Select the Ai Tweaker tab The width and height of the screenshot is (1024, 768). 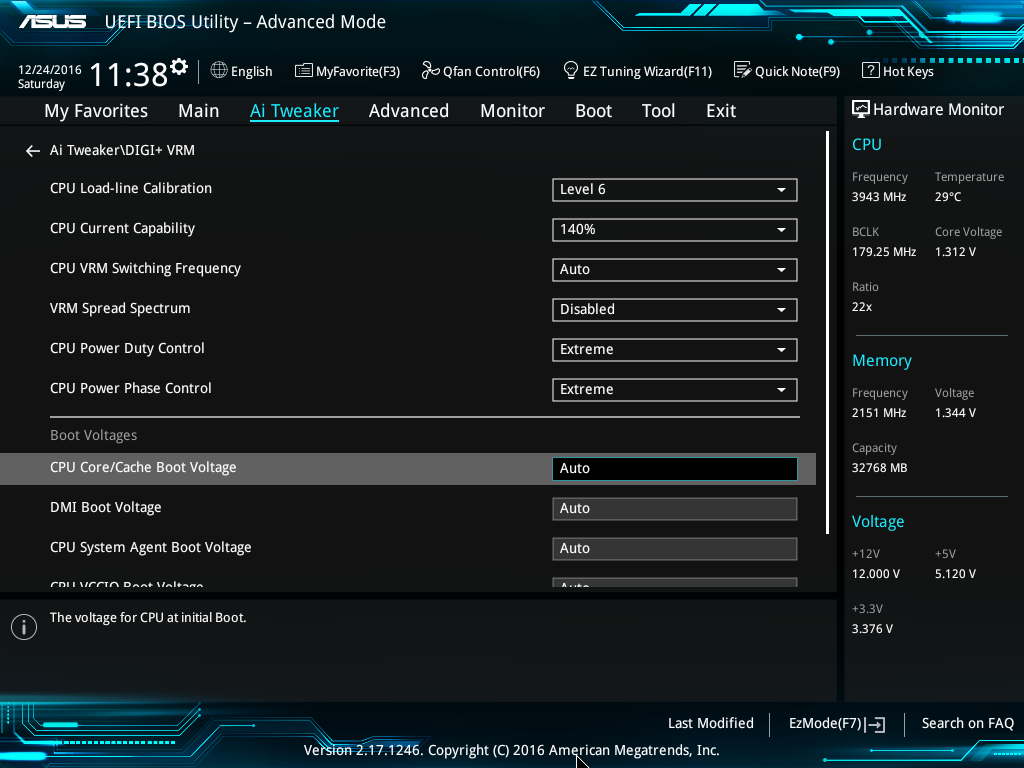pos(294,111)
